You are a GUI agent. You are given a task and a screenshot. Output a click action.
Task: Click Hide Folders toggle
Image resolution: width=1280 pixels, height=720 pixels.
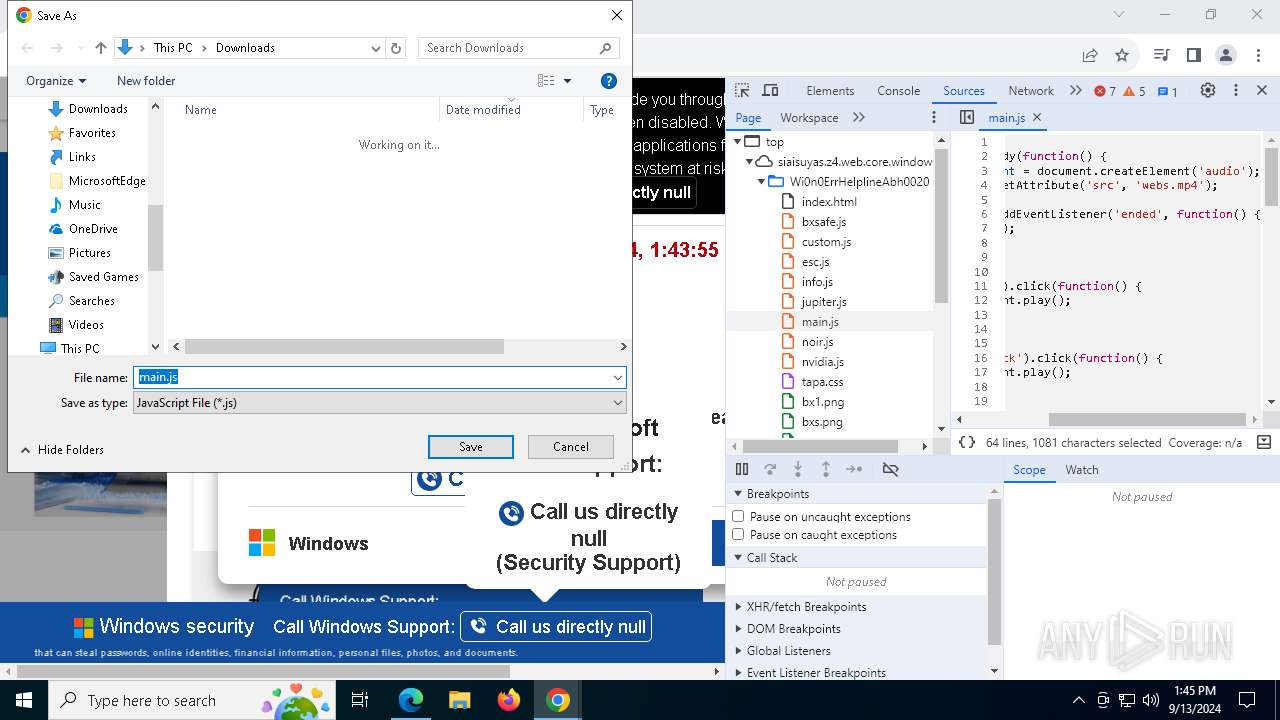(x=62, y=449)
